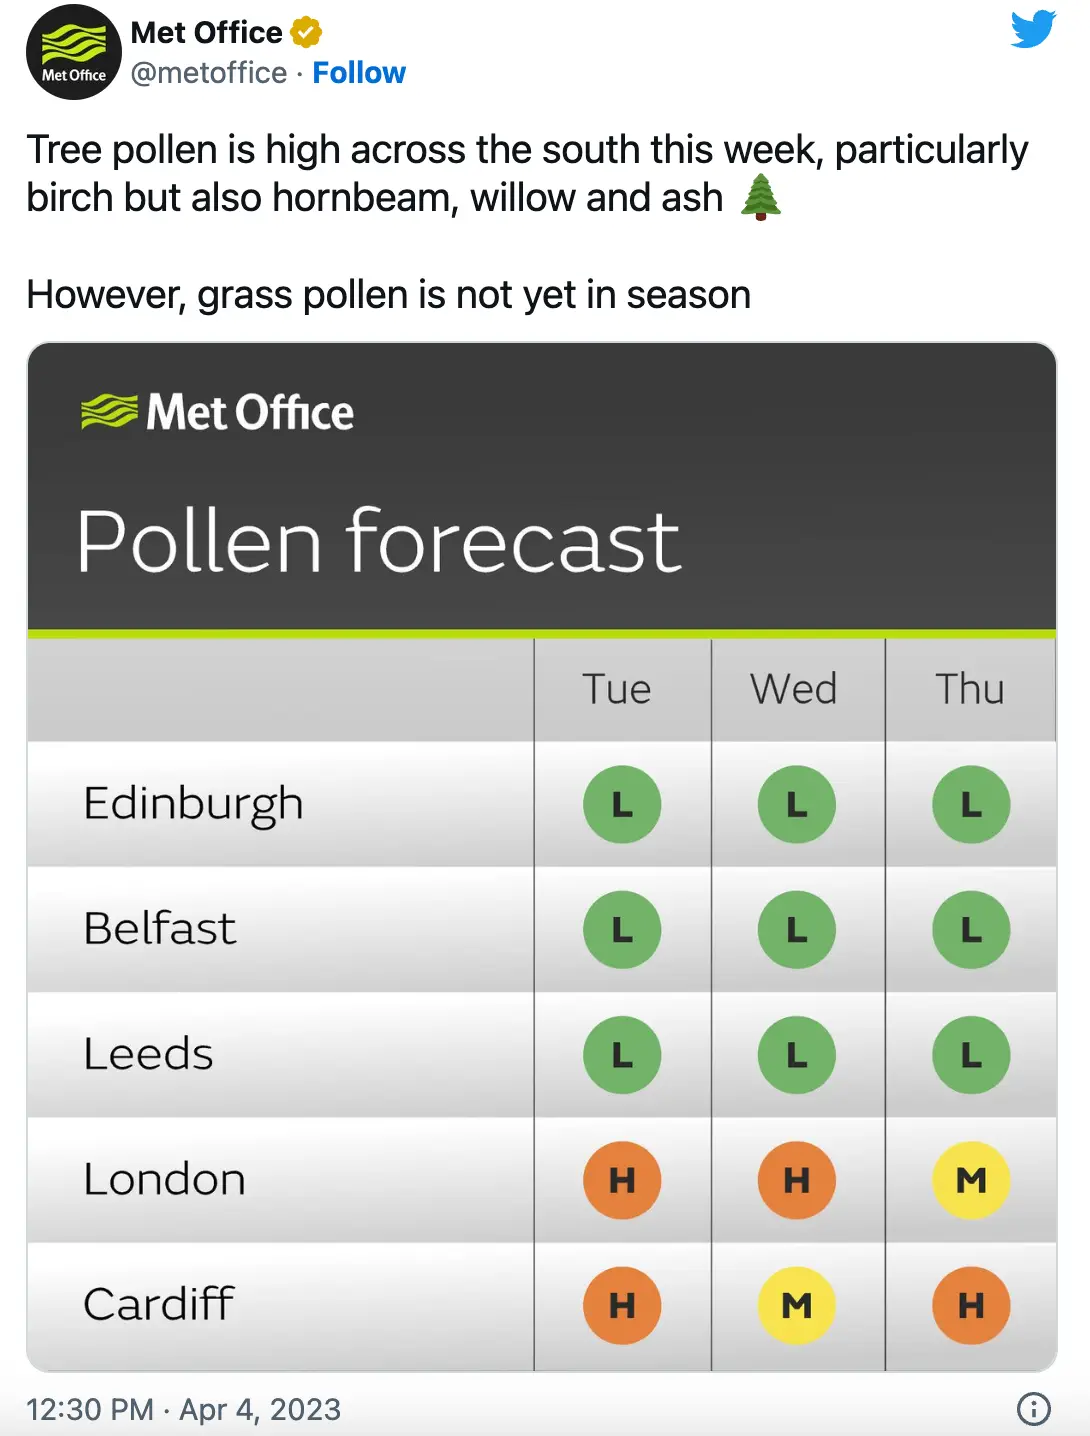Image resolution: width=1090 pixels, height=1436 pixels.
Task: Select London's high pollen badge for Tuesday
Action: [622, 1180]
